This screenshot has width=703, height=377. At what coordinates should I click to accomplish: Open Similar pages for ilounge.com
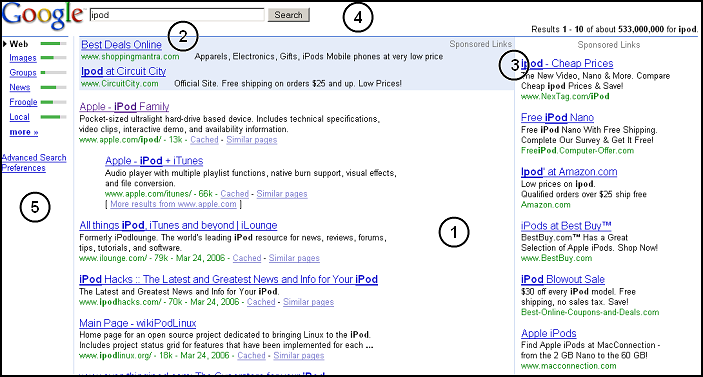click(294, 258)
